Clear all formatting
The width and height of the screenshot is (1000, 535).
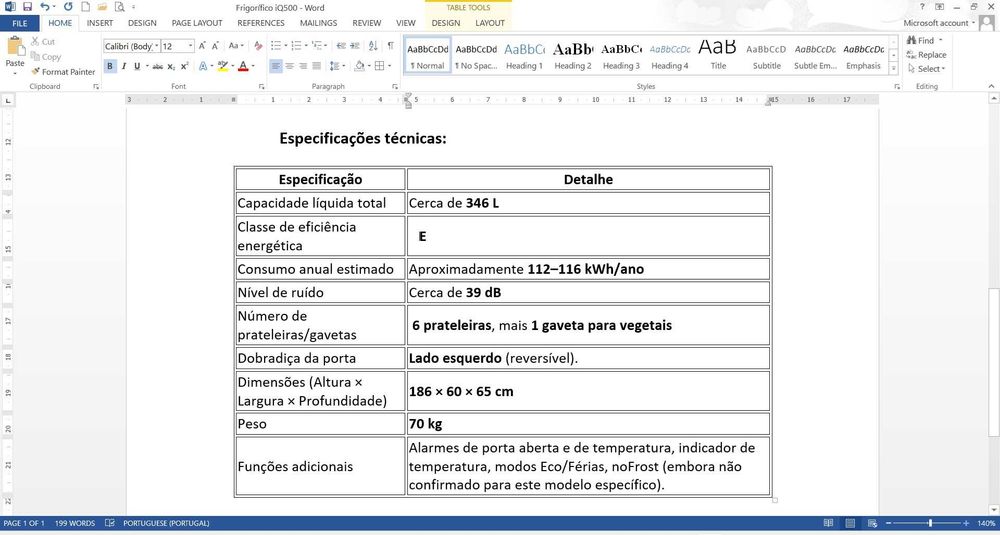tap(258, 46)
